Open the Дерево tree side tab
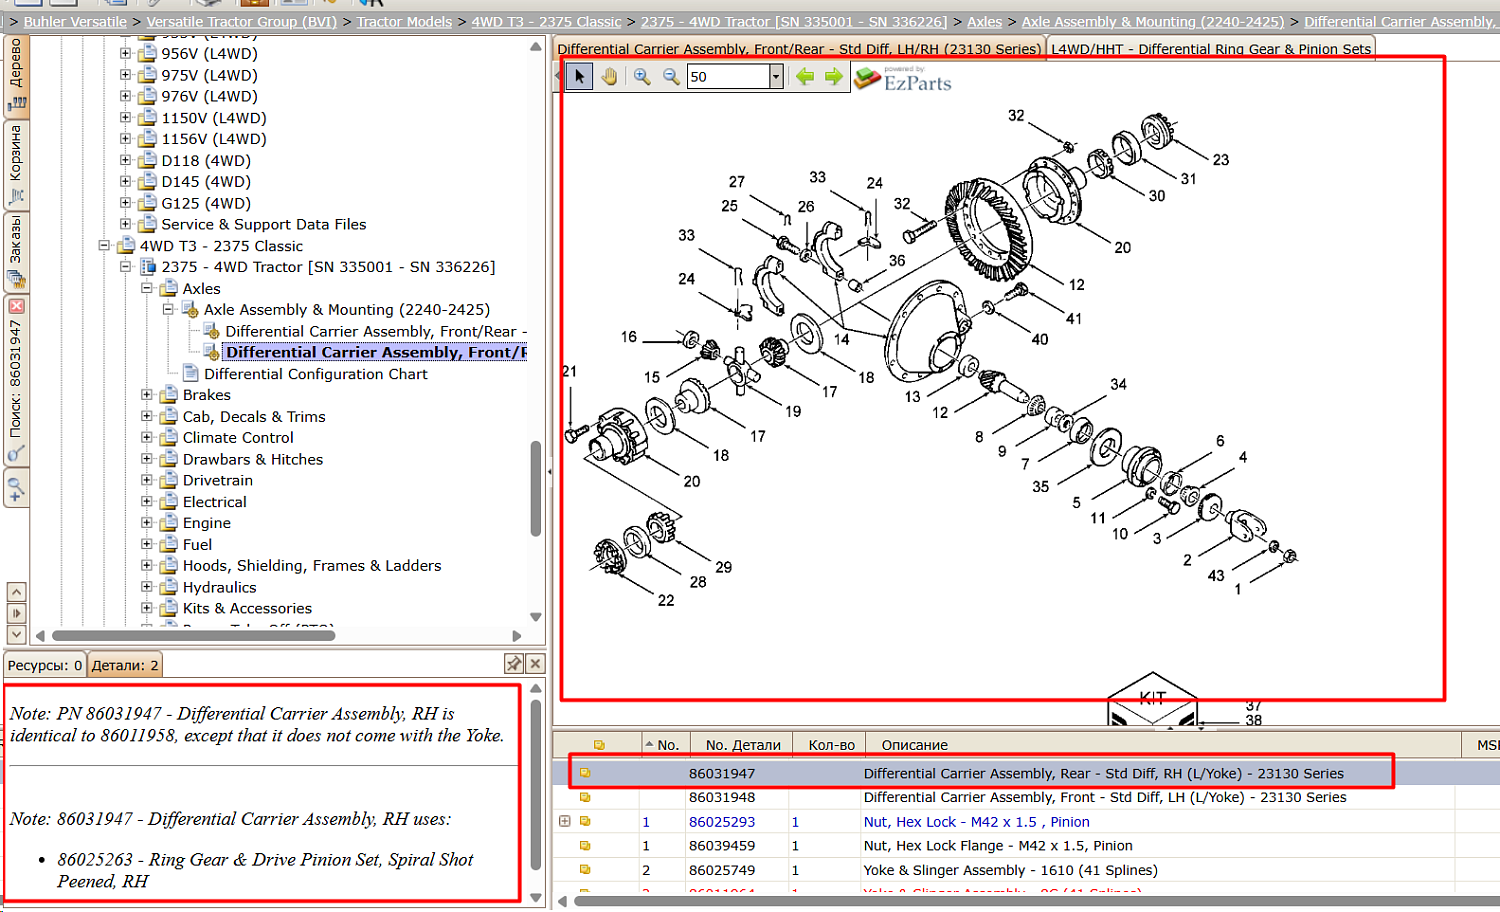 16,76
